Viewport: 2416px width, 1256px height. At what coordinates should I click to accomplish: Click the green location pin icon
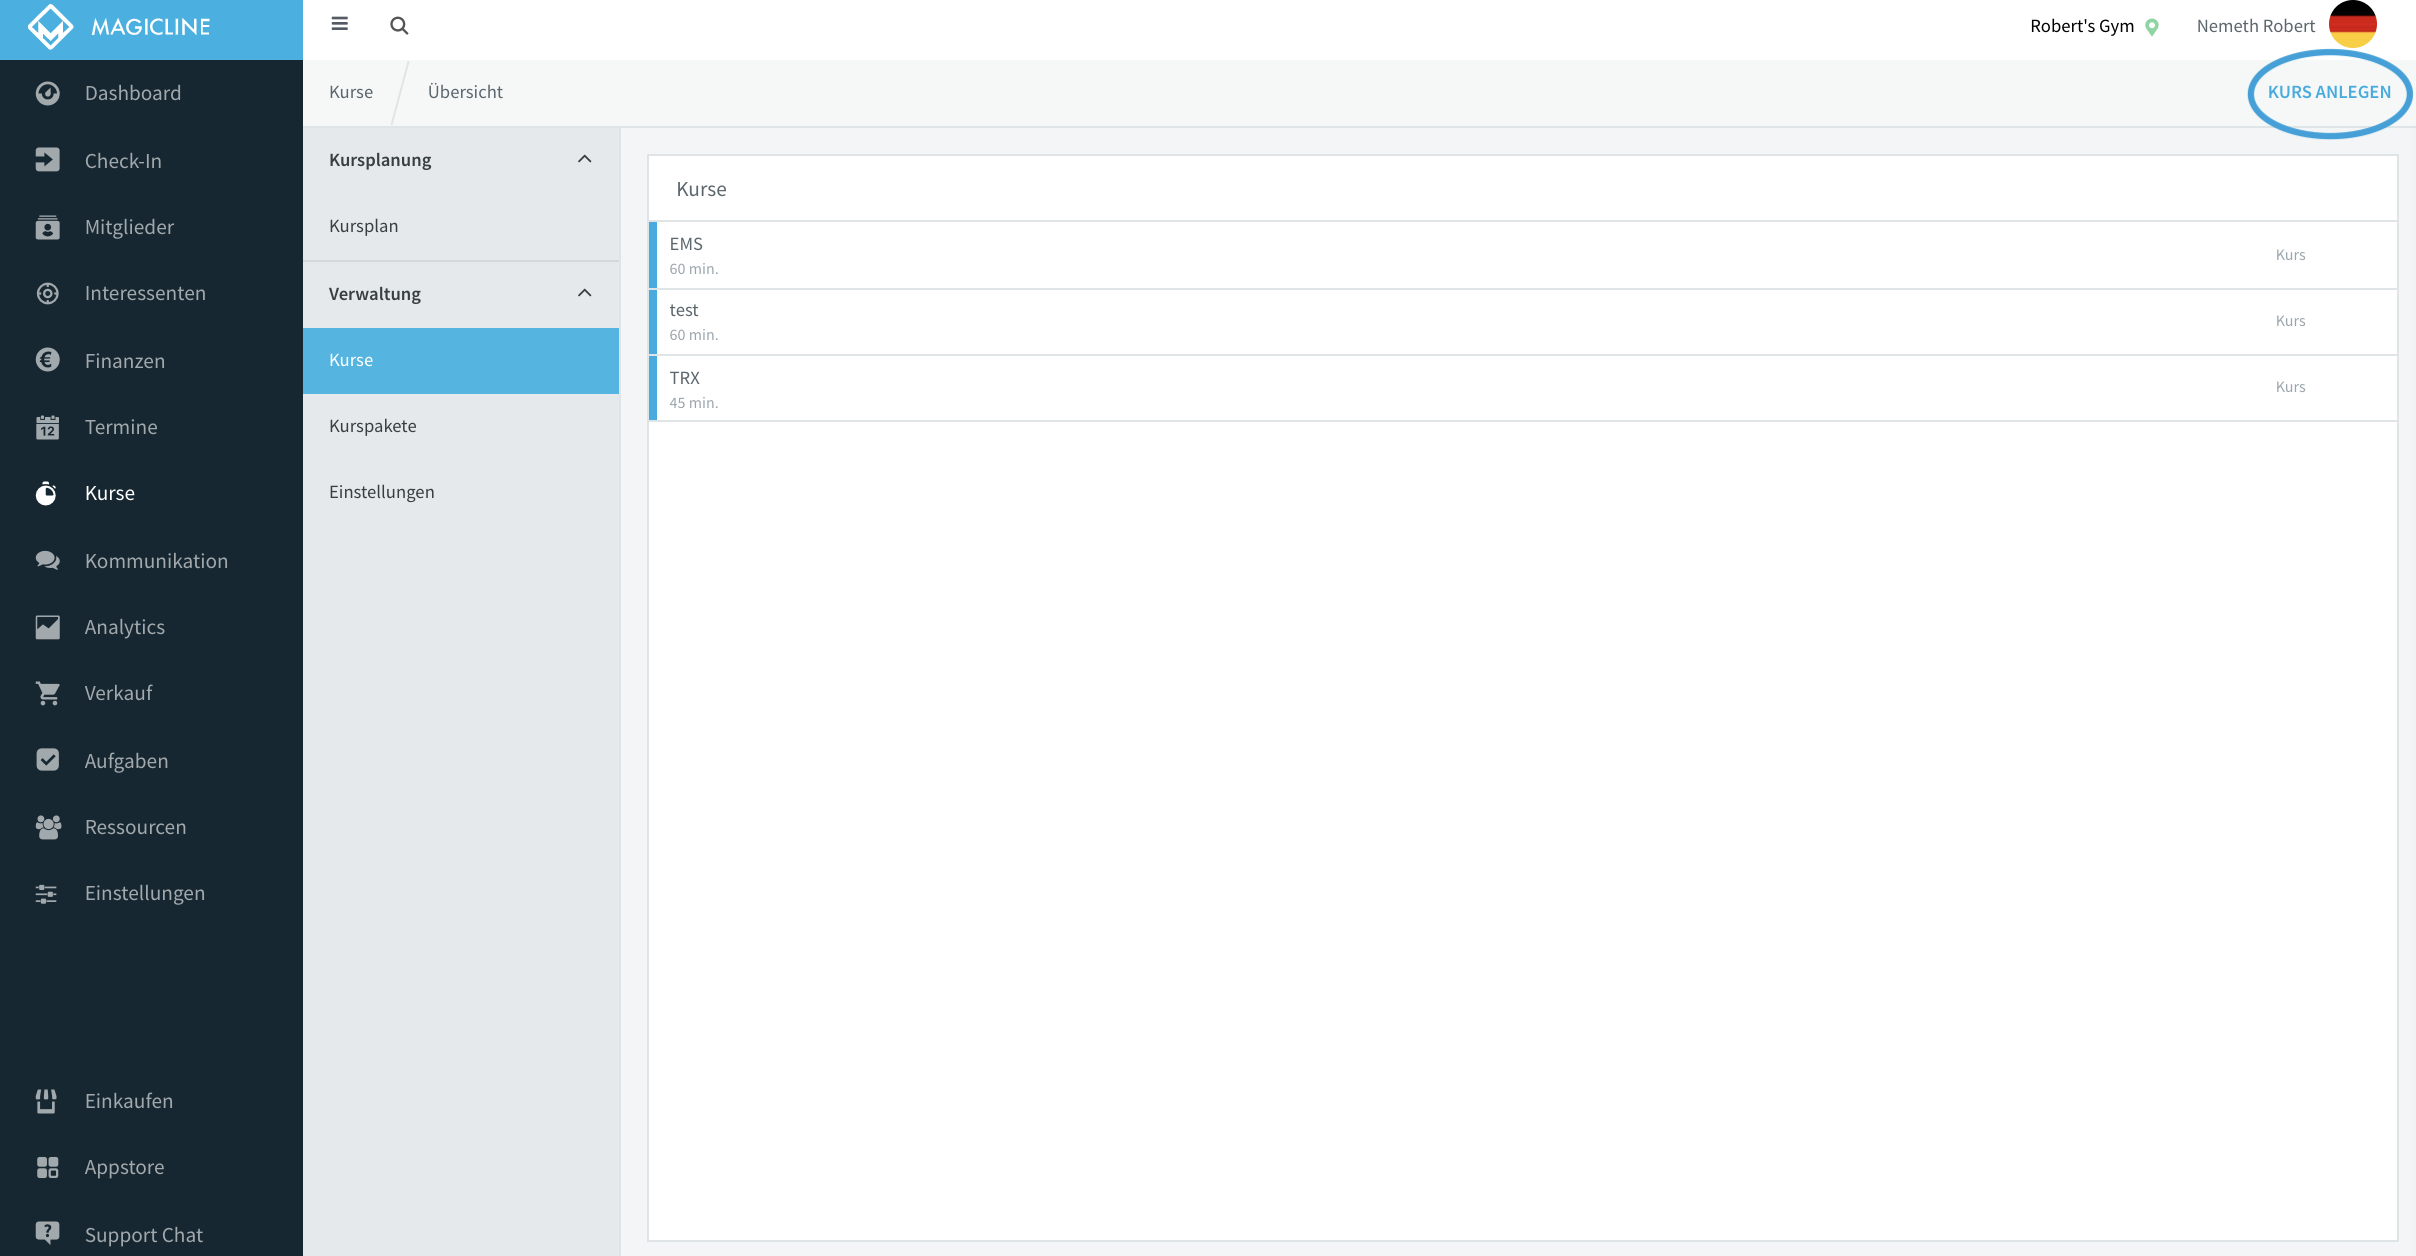[2152, 27]
